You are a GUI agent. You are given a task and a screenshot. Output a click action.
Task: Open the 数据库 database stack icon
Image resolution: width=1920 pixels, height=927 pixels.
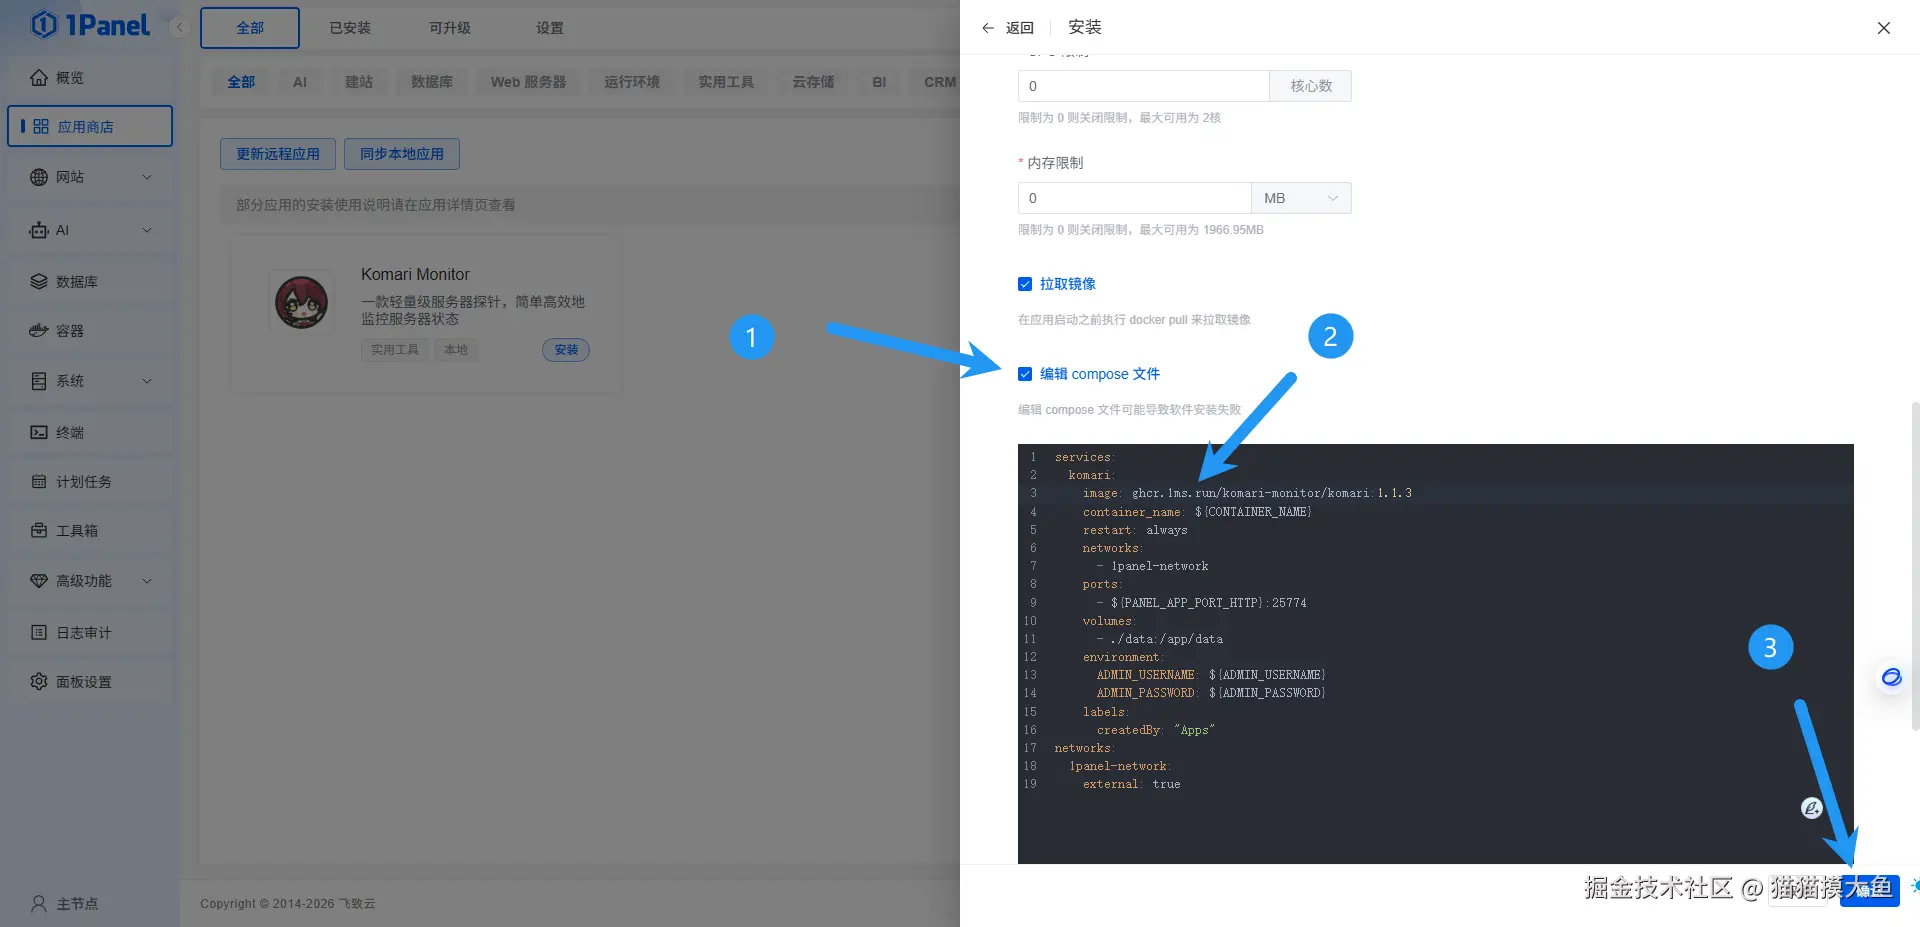(x=39, y=282)
